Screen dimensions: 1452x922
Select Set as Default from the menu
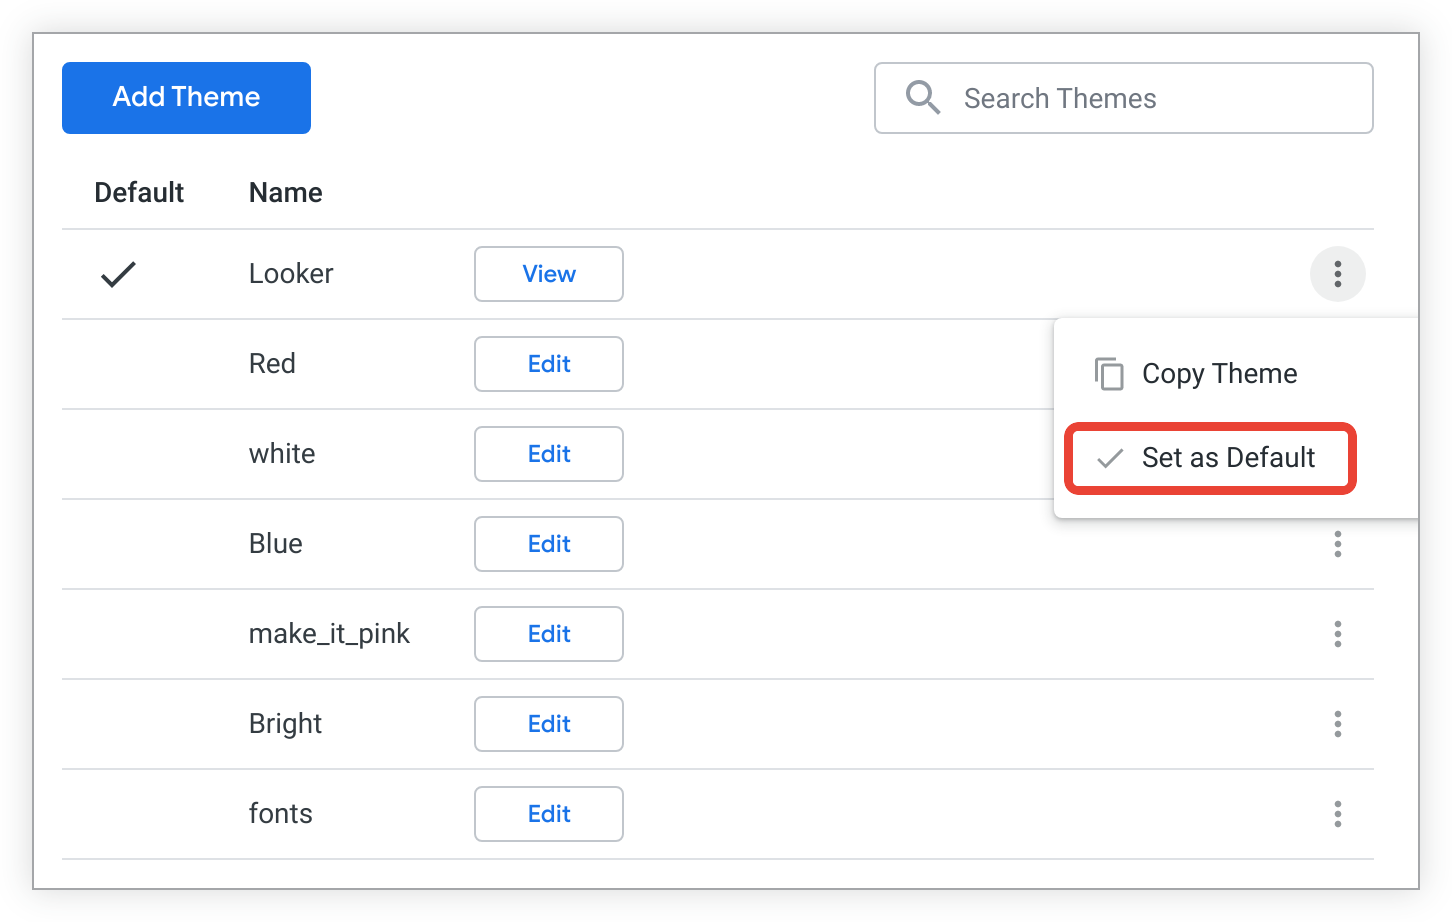point(1228,458)
